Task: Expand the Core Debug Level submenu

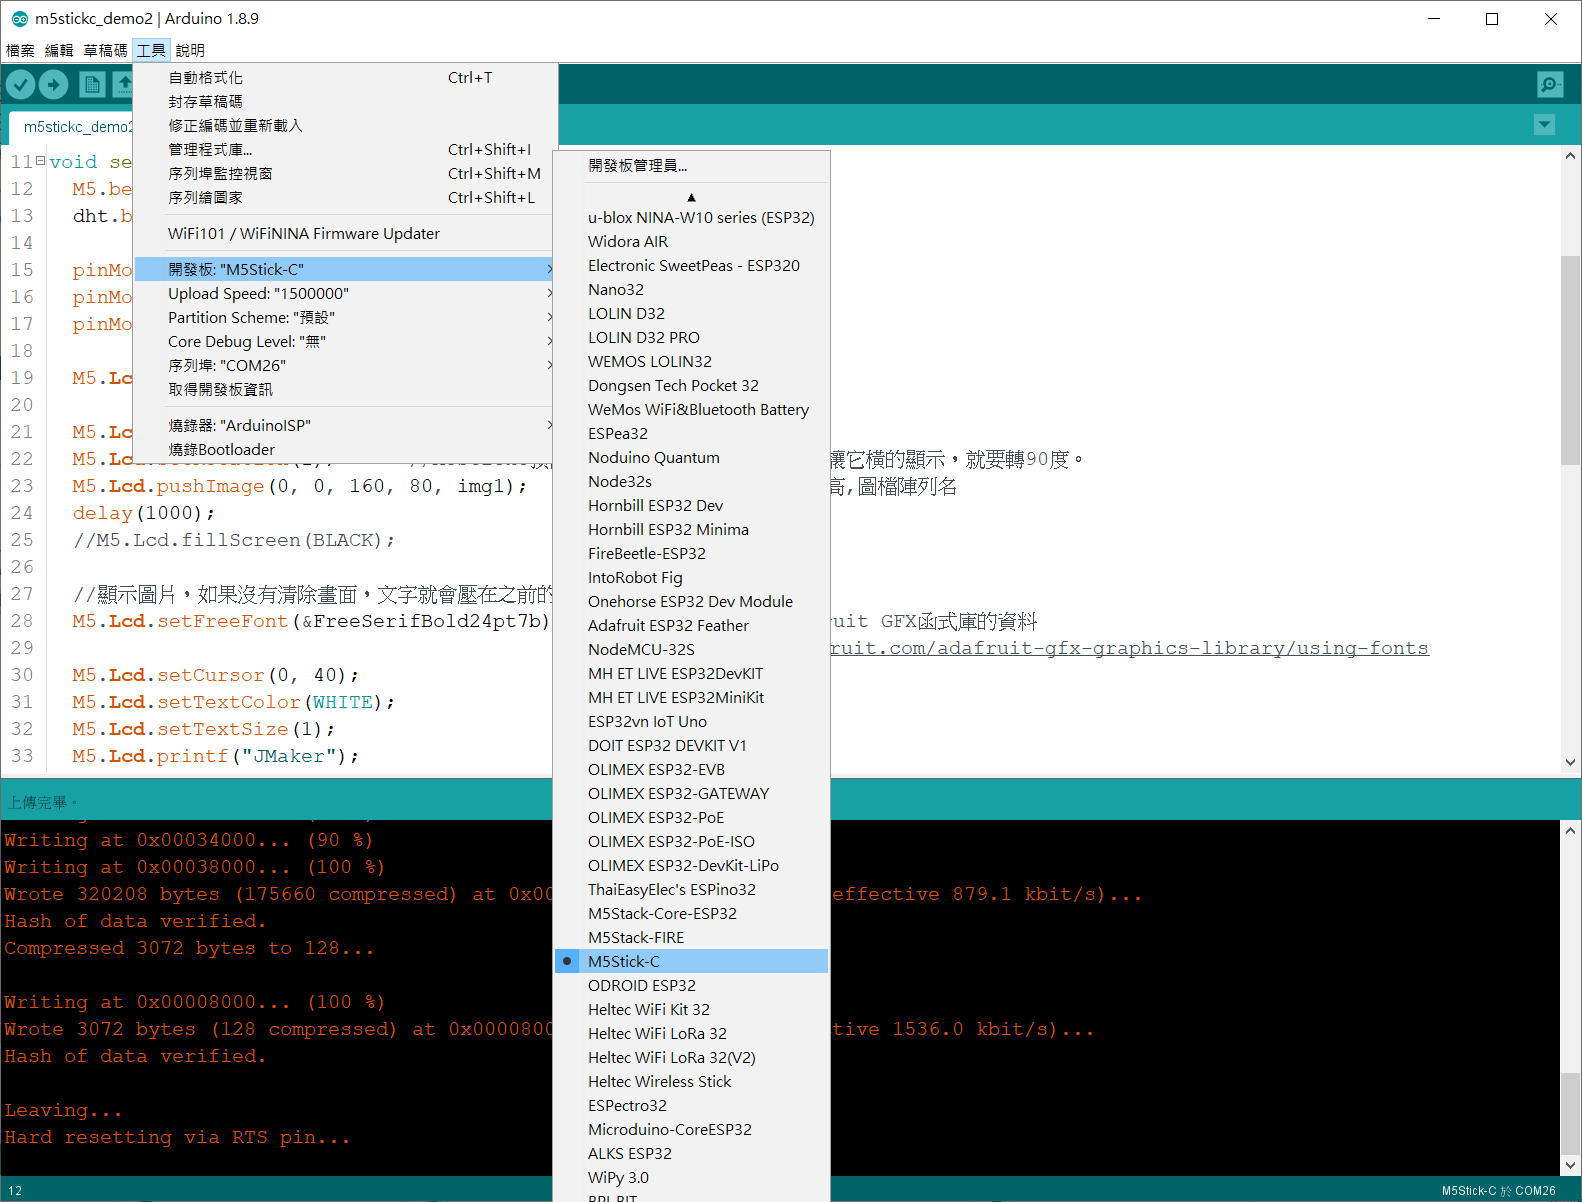Action: pyautogui.click(x=344, y=341)
